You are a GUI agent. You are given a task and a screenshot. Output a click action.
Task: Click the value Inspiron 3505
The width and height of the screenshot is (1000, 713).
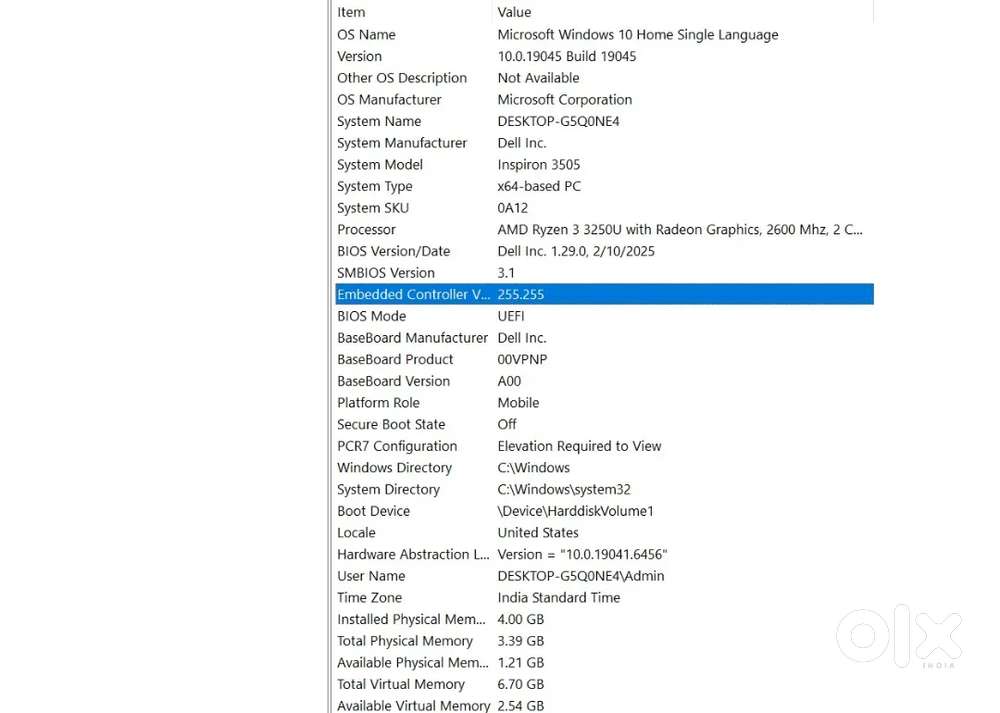[539, 165]
